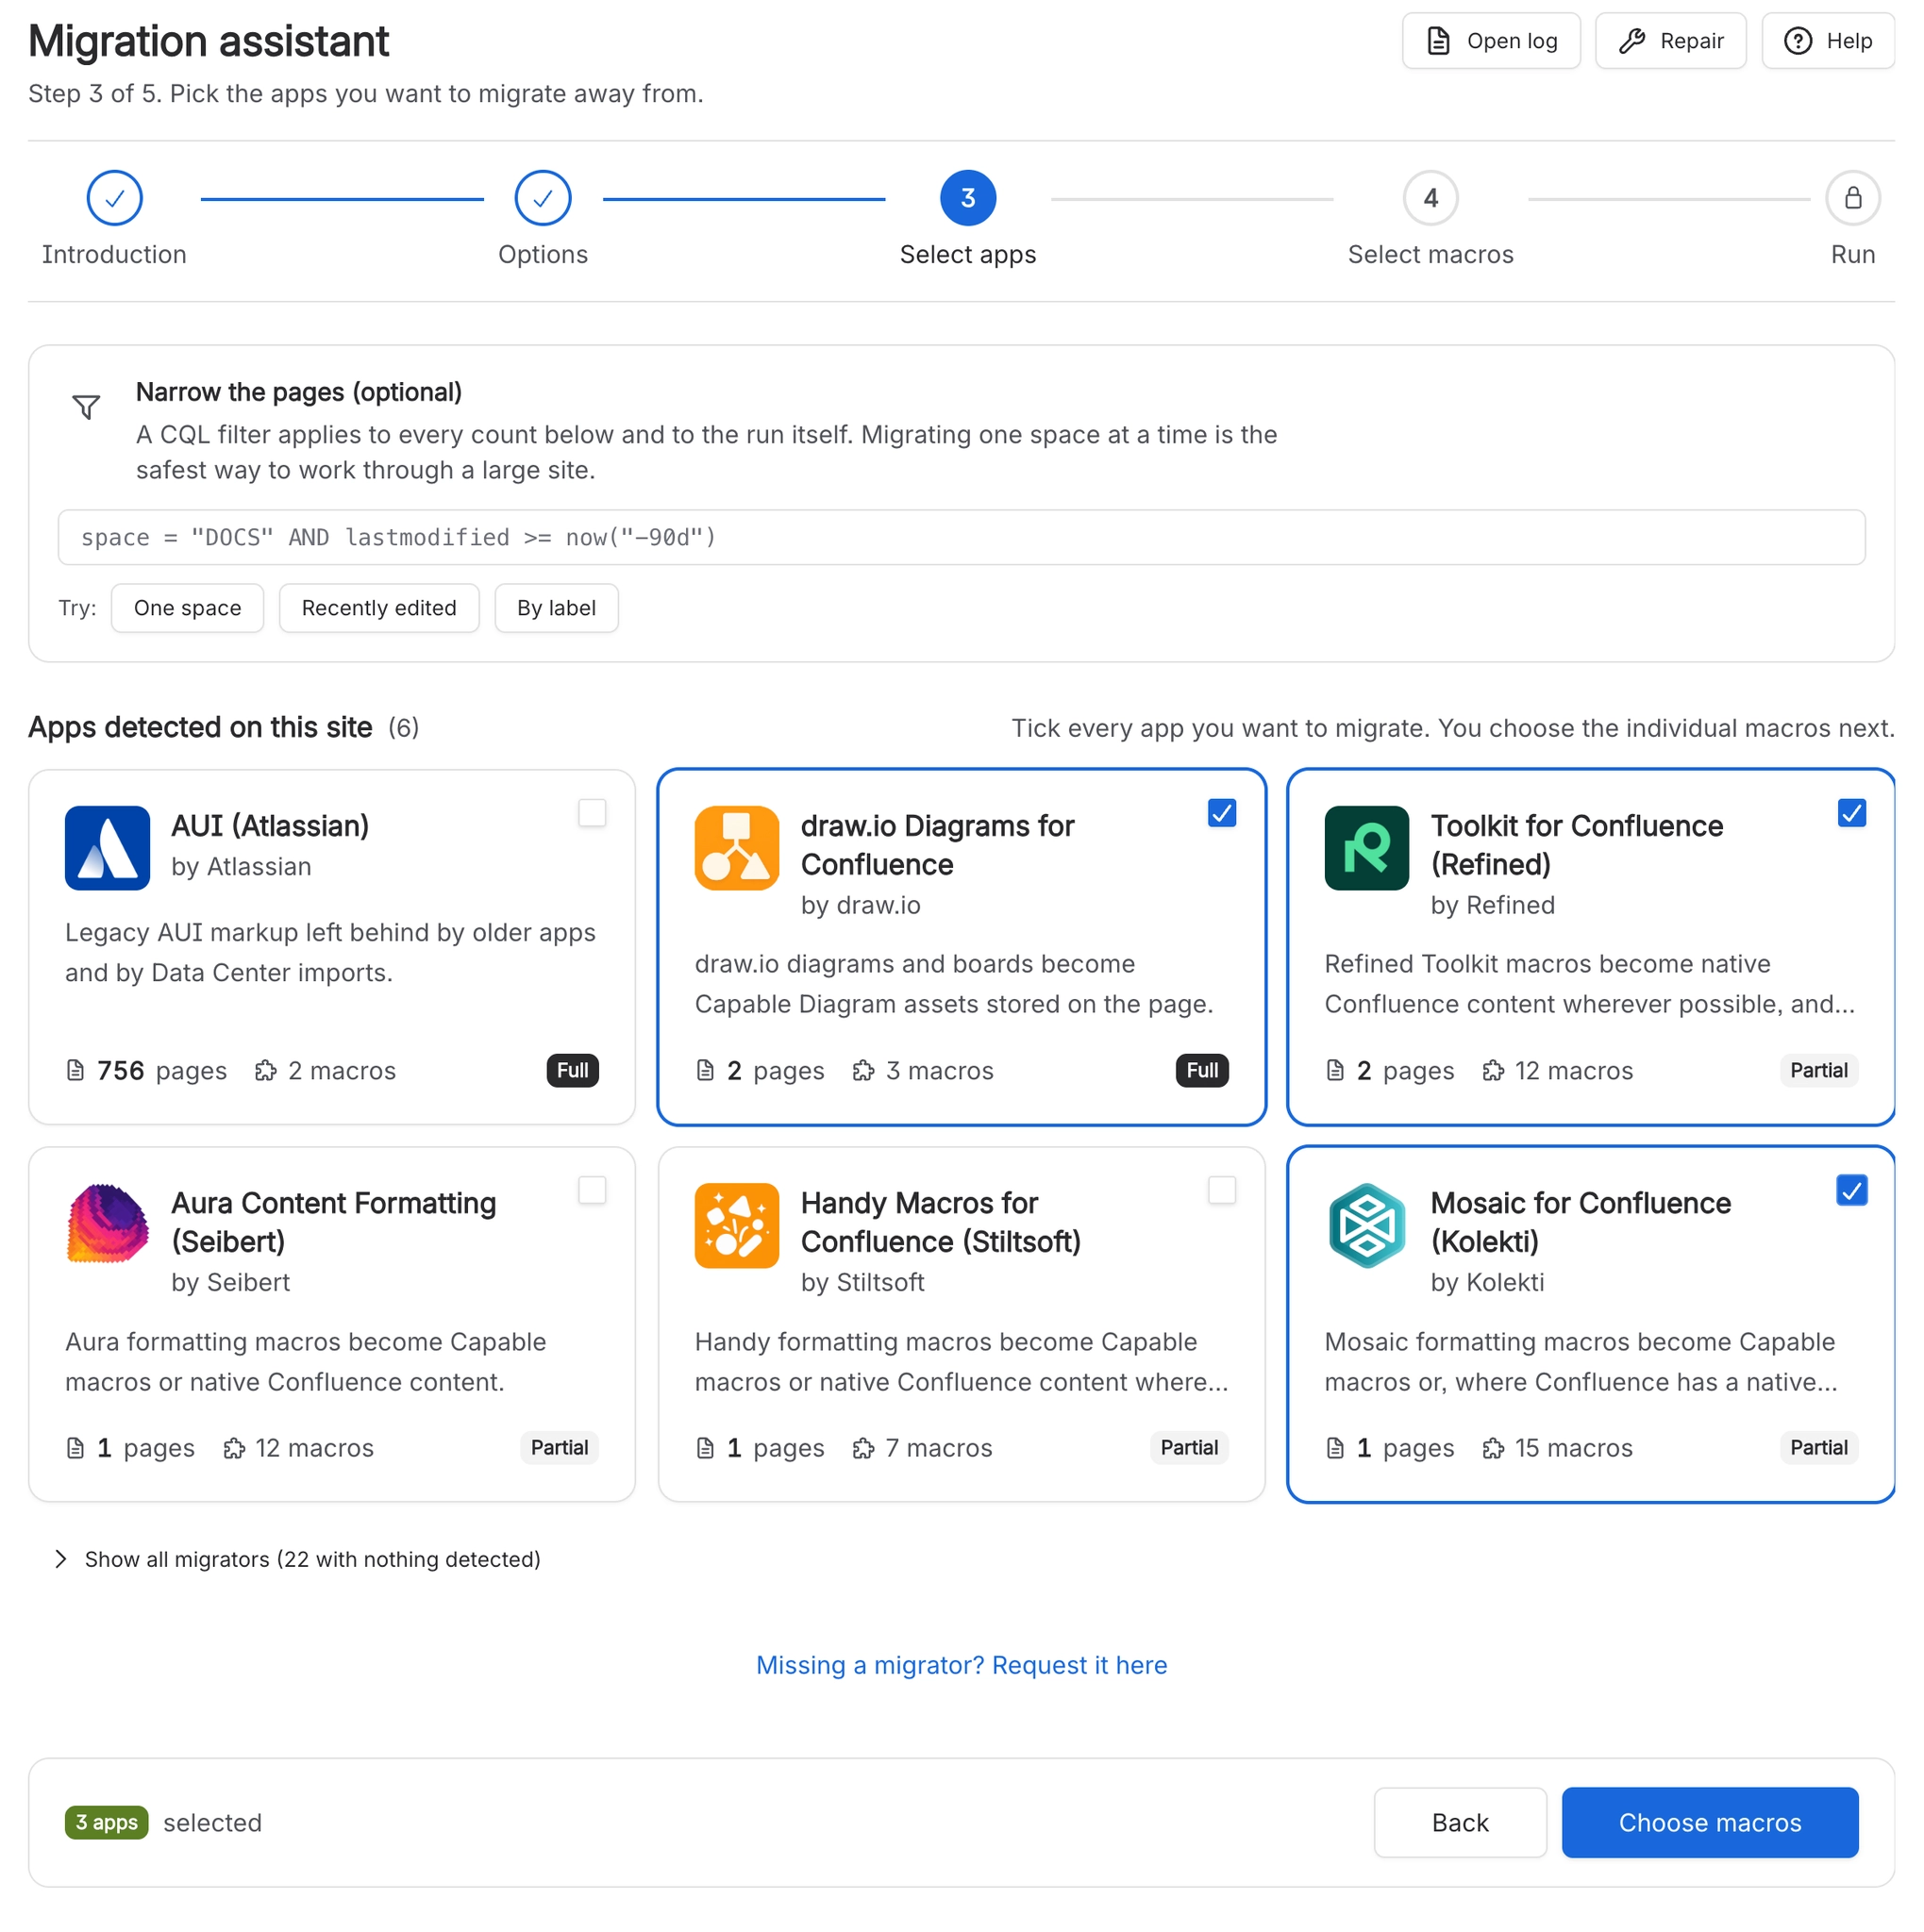This screenshot has height=1932, width=1924.
Task: Click the Partial badge on Handy Macros card
Action: coord(1189,1448)
